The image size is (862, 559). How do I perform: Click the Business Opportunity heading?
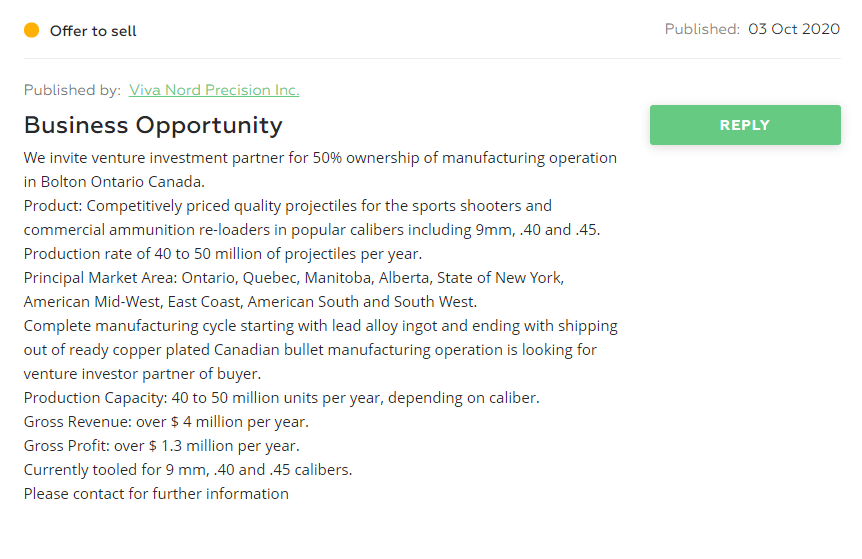coord(153,125)
